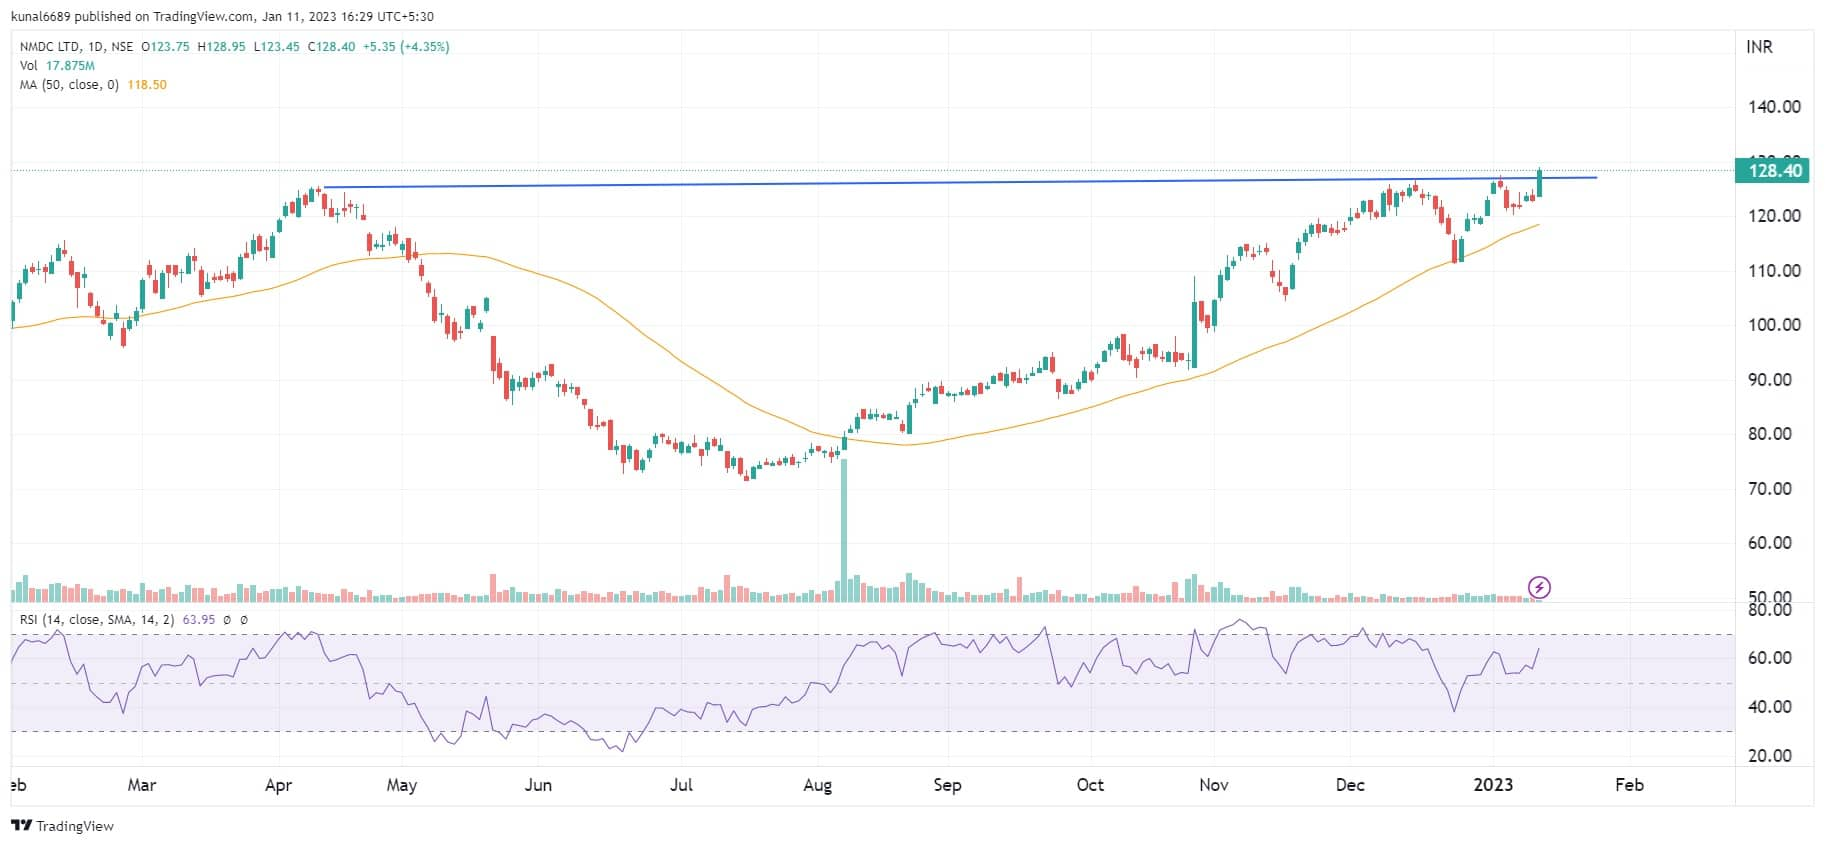The width and height of the screenshot is (1825, 845).
Task: Click the Dec label on time axis
Action: [x=1350, y=785]
